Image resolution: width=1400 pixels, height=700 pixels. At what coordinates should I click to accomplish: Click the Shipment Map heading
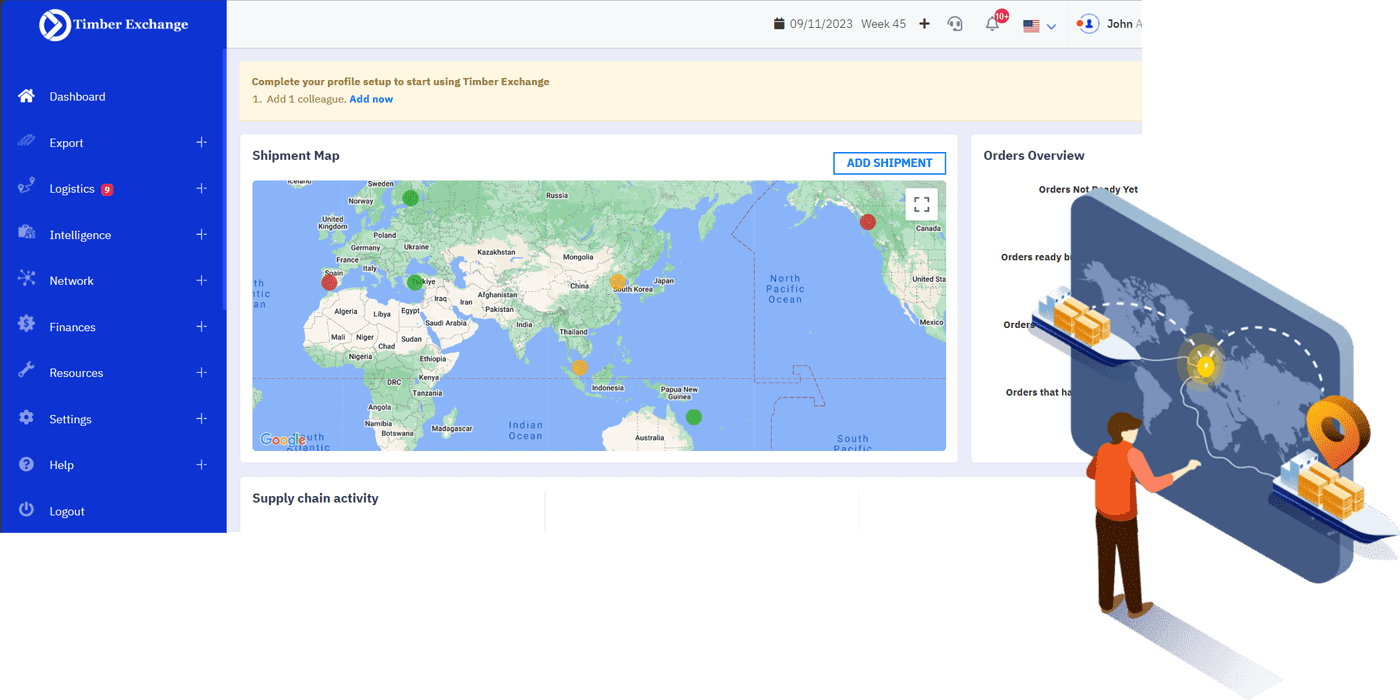pyautogui.click(x=296, y=155)
